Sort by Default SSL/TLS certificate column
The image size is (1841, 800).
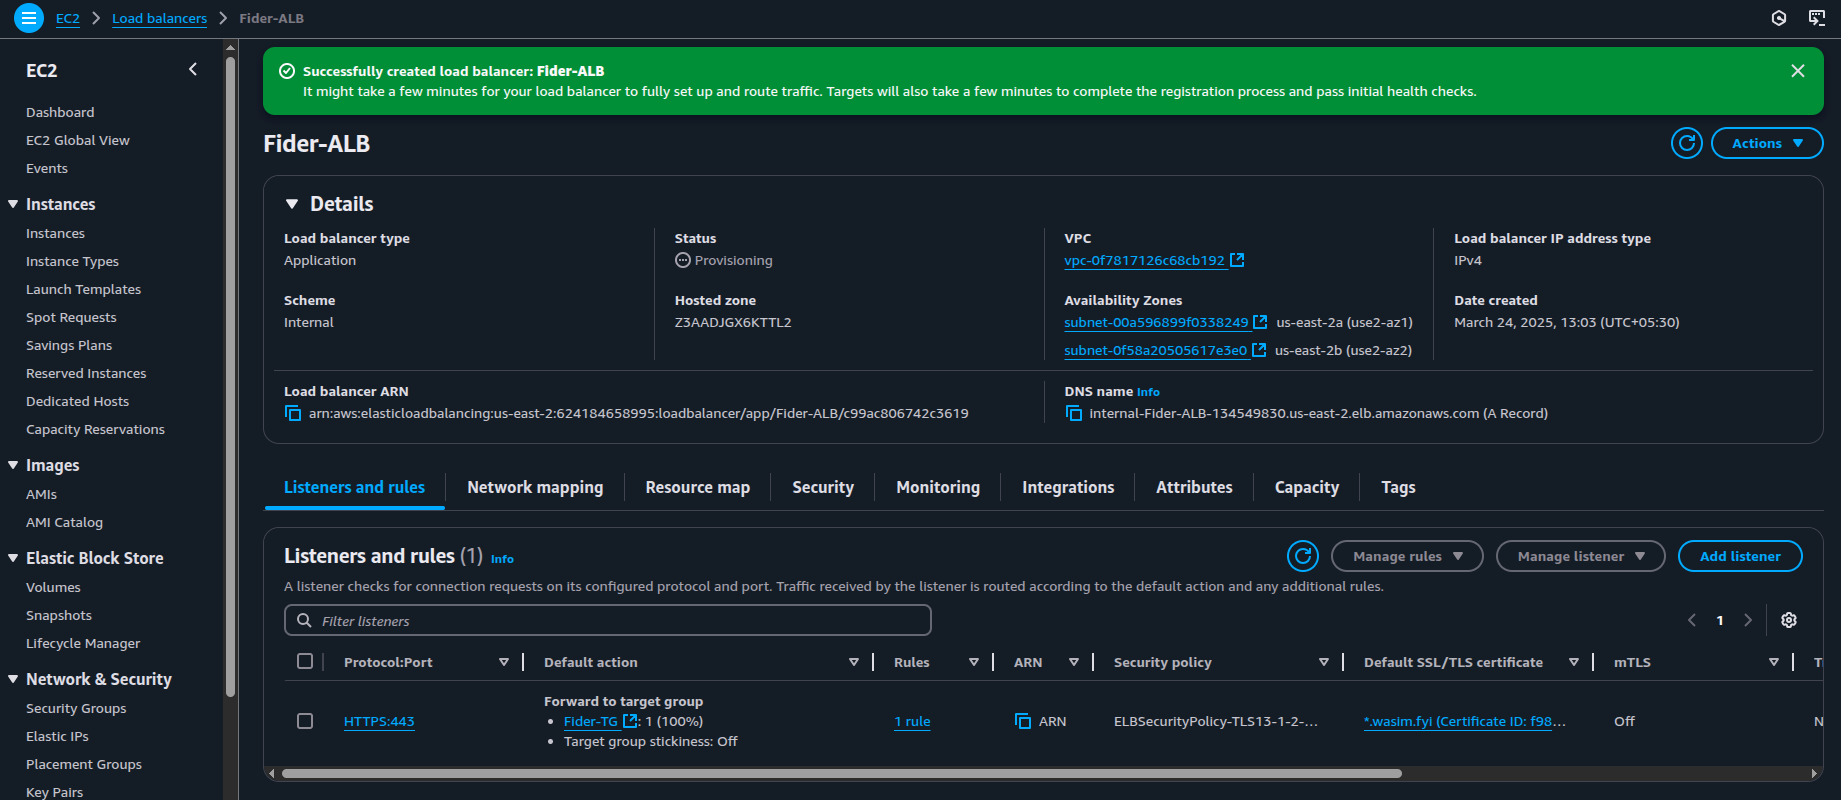coord(1574,662)
